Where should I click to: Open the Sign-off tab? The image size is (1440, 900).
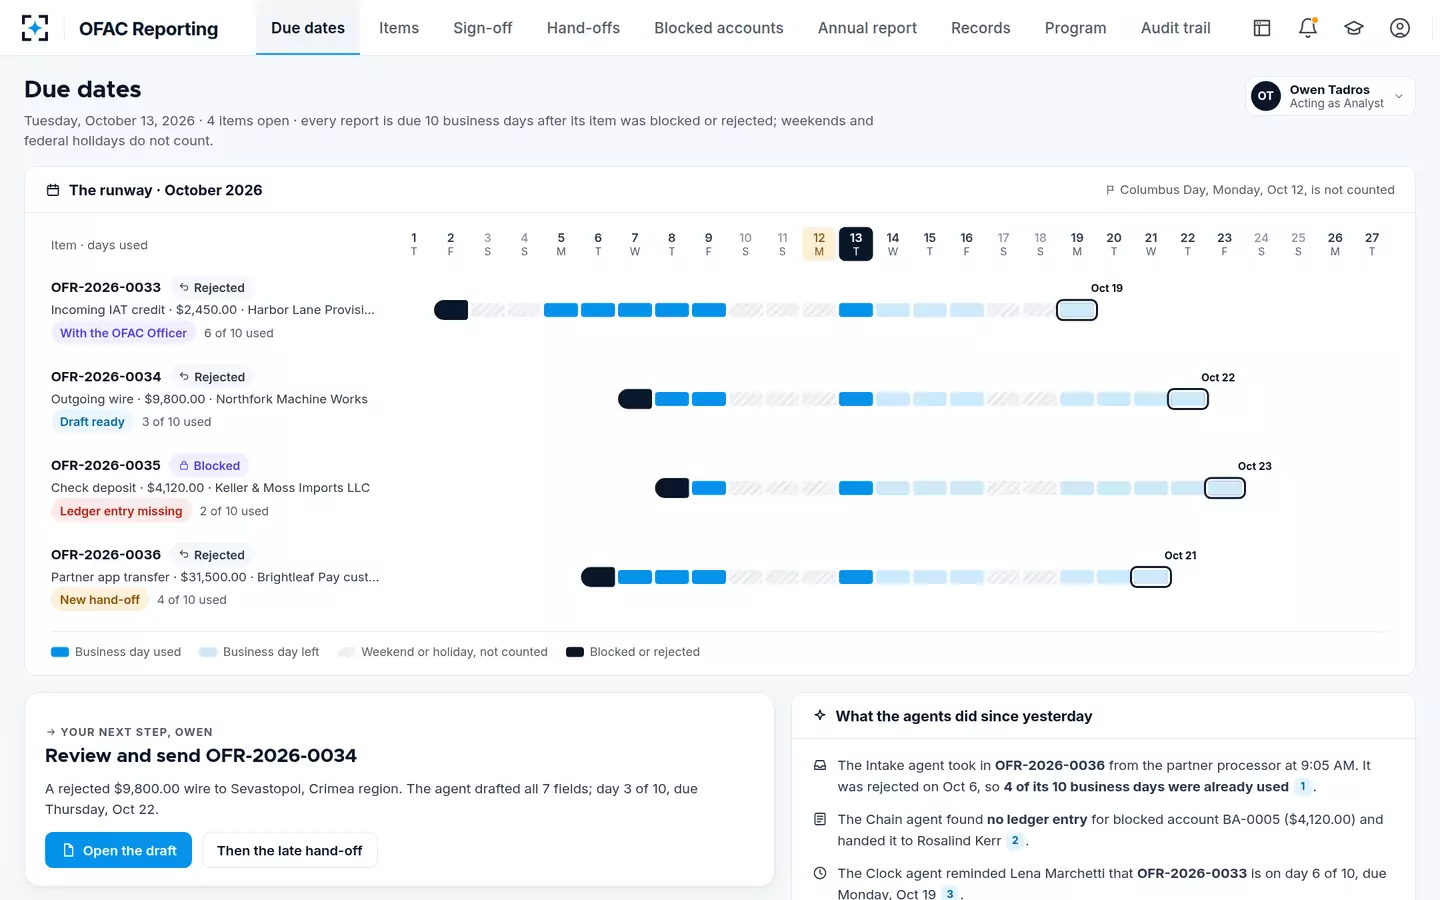pos(483,28)
